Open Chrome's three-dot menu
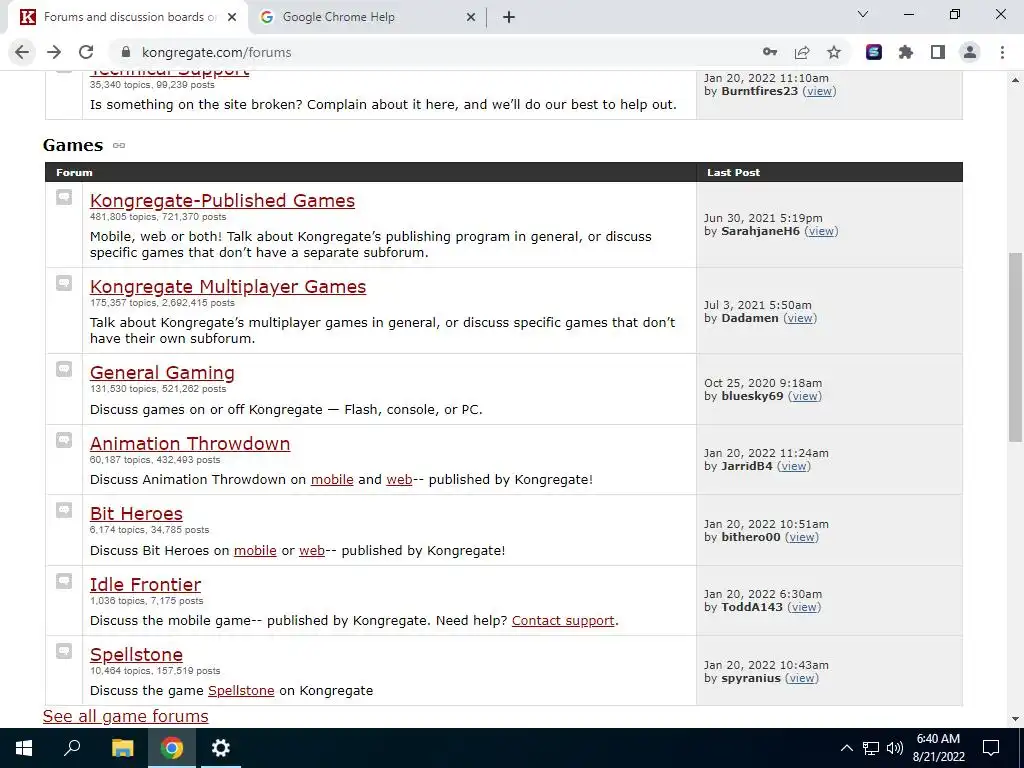 coord(1002,52)
